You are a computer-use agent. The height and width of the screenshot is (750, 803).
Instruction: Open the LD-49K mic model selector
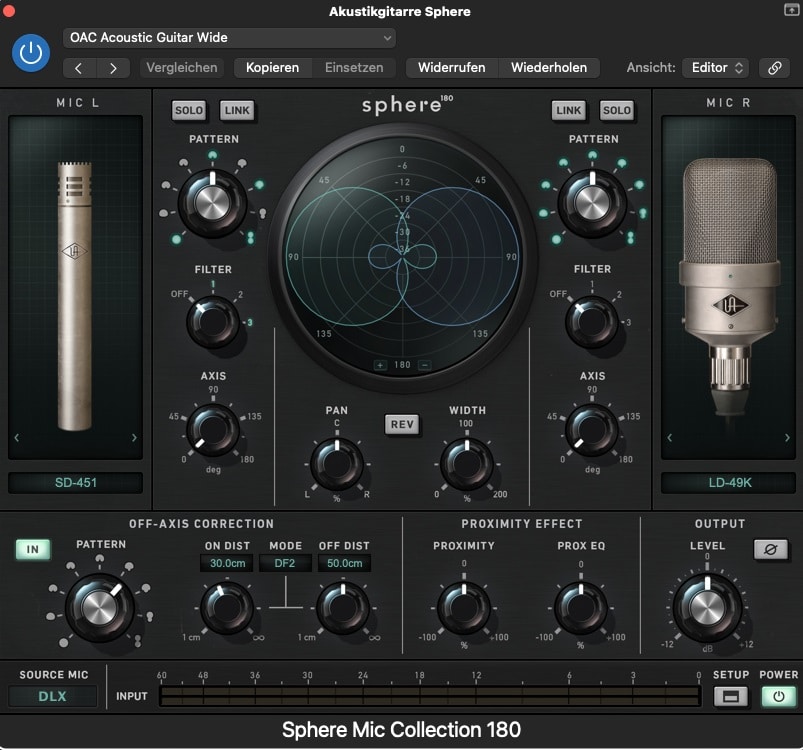click(x=729, y=483)
